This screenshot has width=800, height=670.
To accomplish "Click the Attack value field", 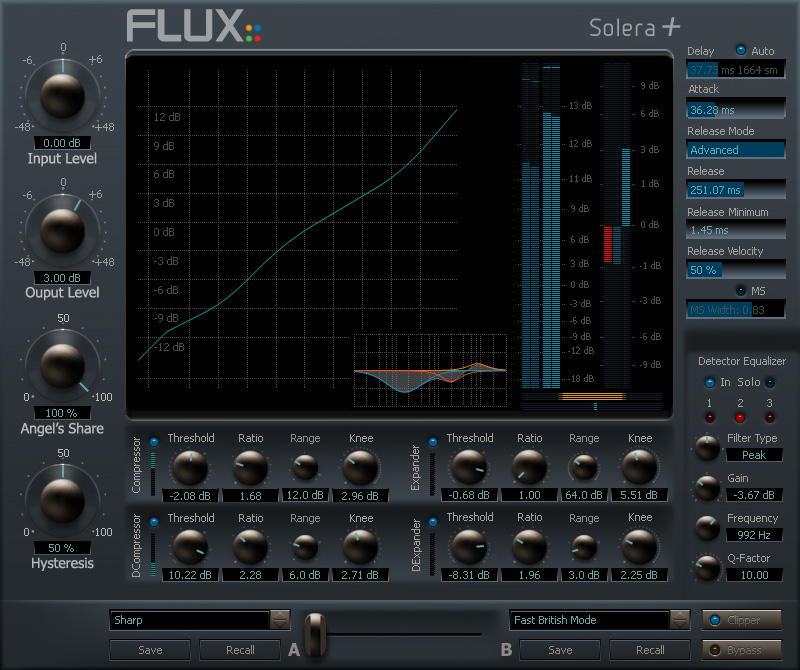I will click(735, 110).
